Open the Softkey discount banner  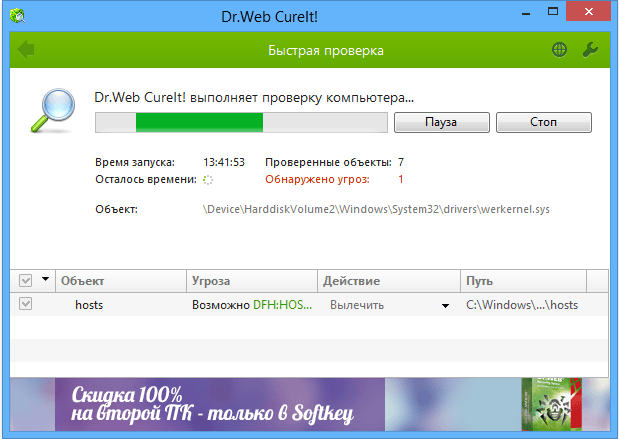(220, 404)
